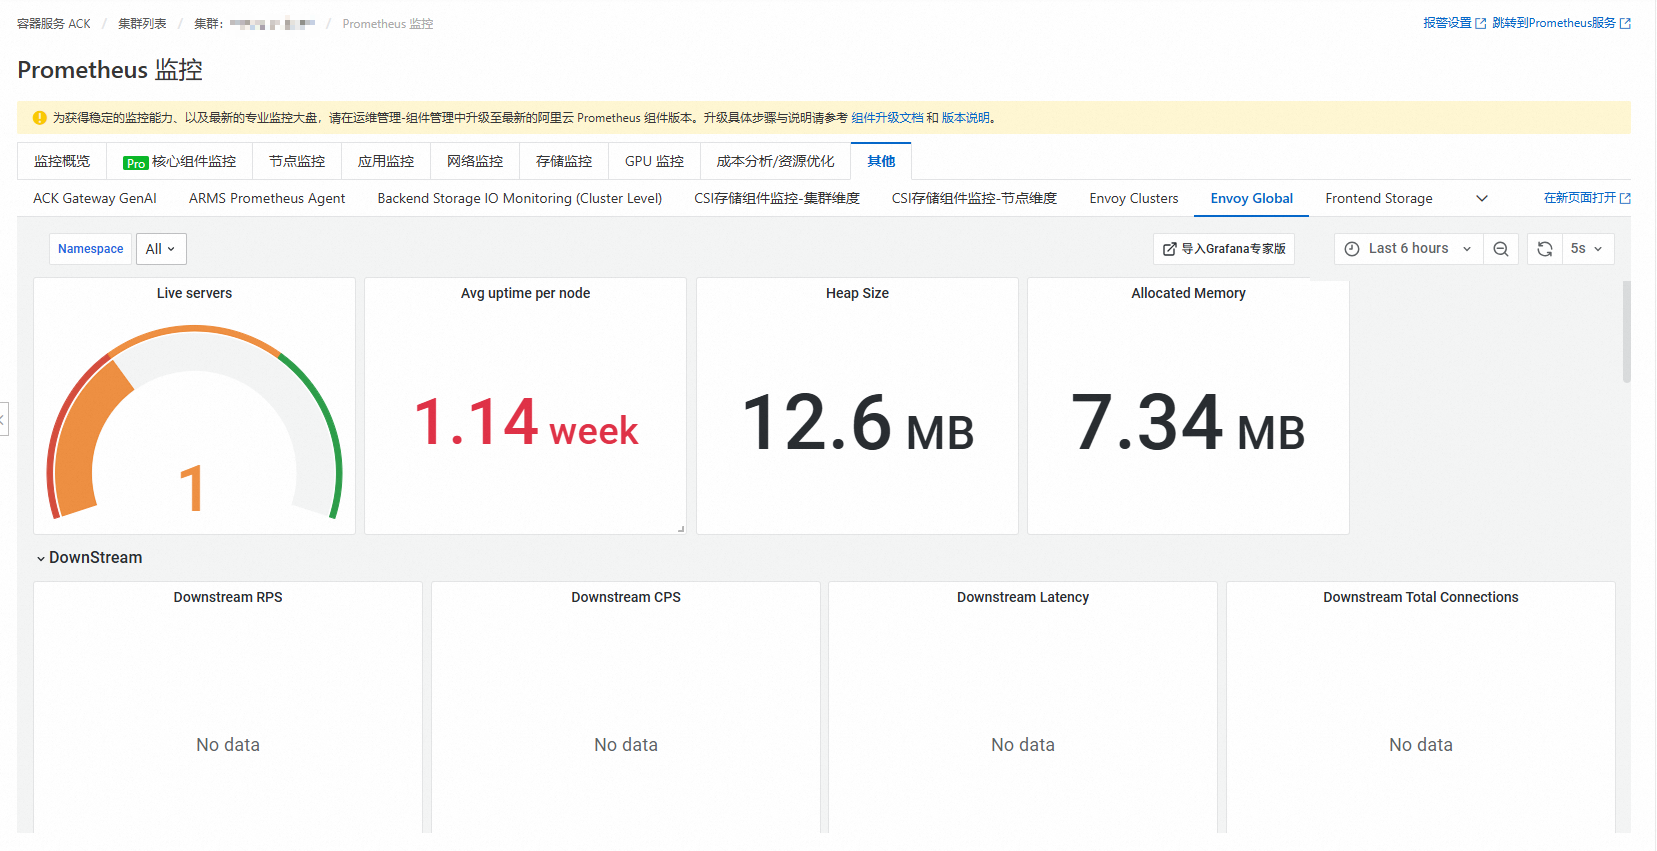Open the 报警设置 link
1657x851 pixels.
1447,23
